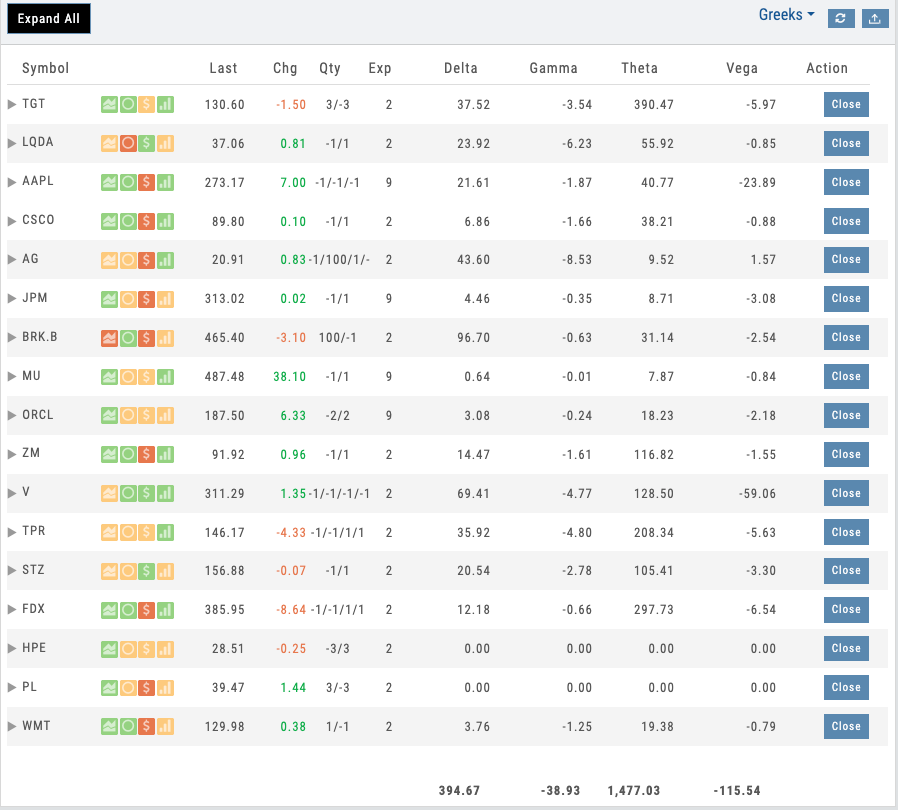Close the ORCL position

coord(846,415)
